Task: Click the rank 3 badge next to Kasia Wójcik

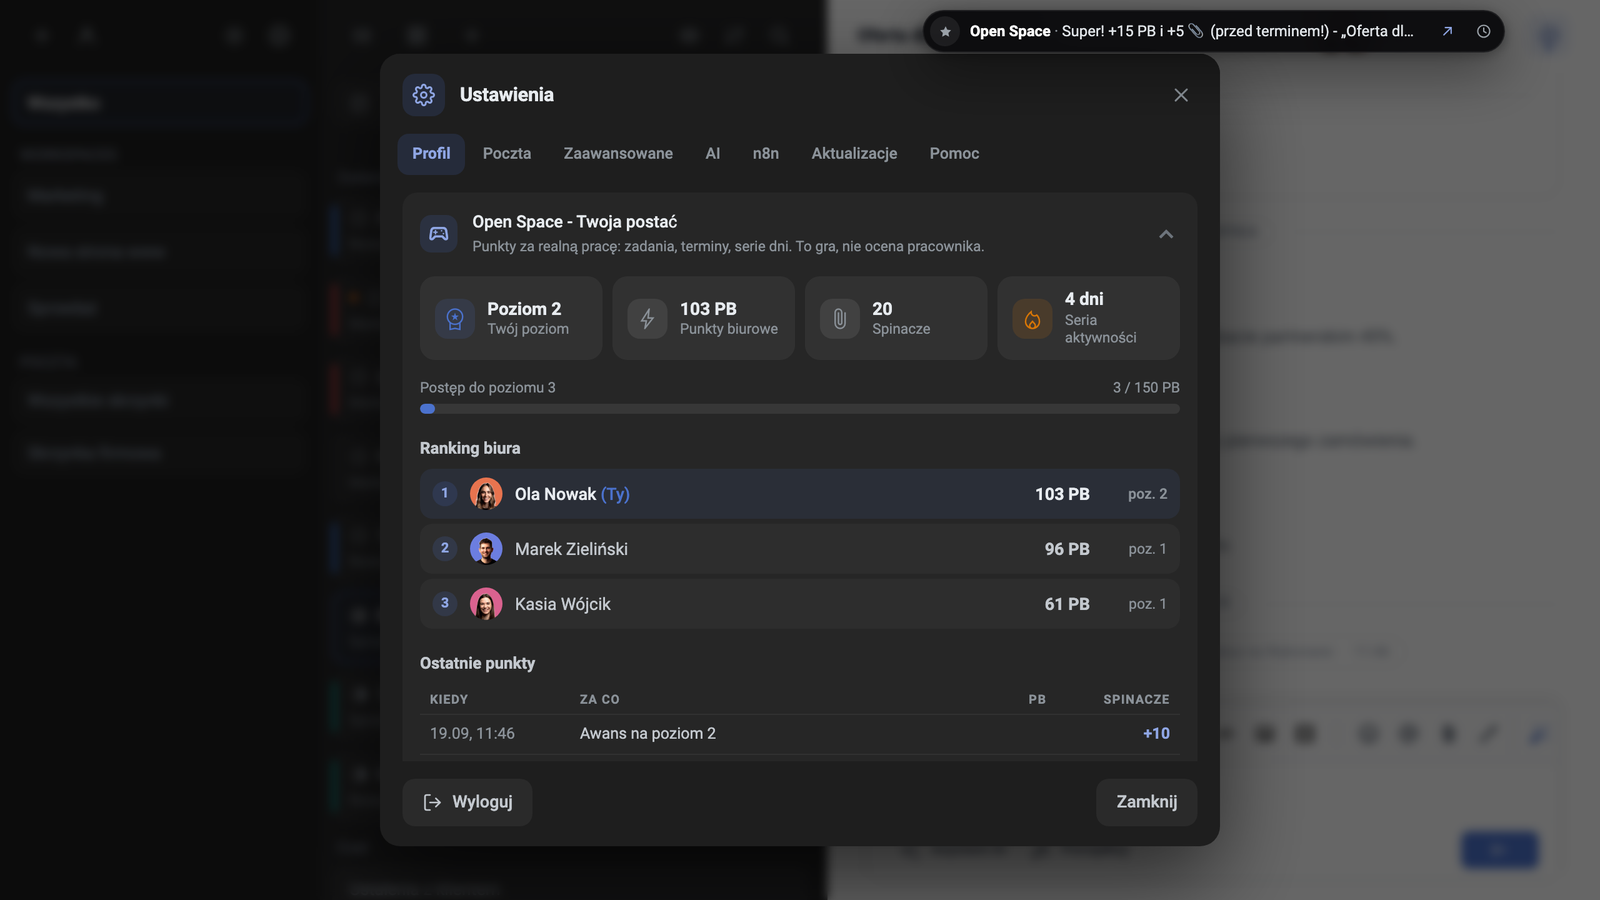Action: point(445,603)
